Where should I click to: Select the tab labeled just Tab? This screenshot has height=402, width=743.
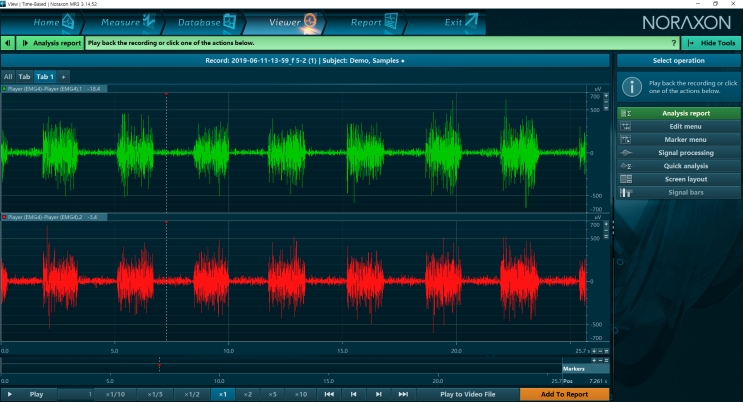[24, 76]
